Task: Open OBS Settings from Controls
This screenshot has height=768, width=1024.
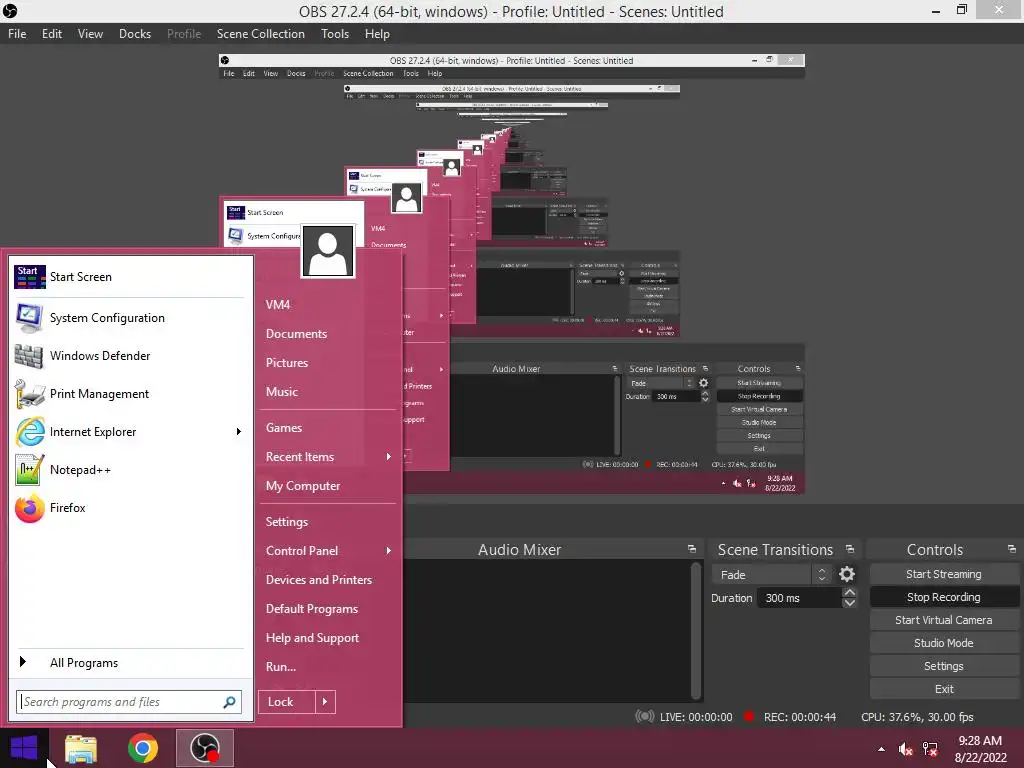Action: tap(944, 666)
